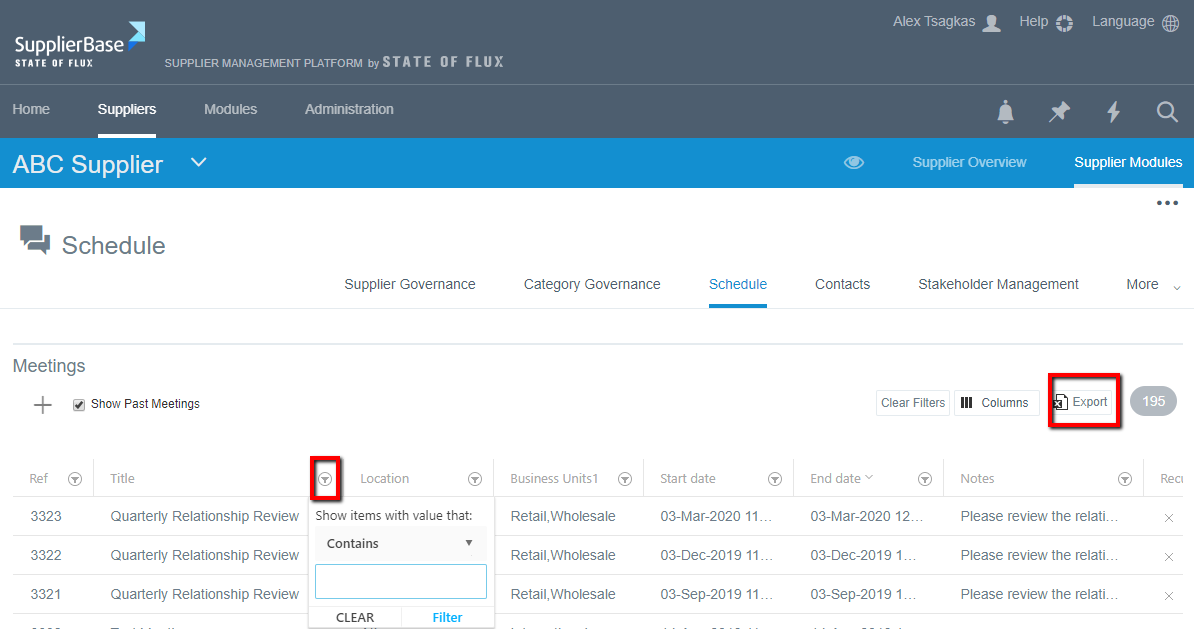Viewport: 1194px width, 629px height.
Task: Toggle the eye visibility icon
Action: (854, 163)
